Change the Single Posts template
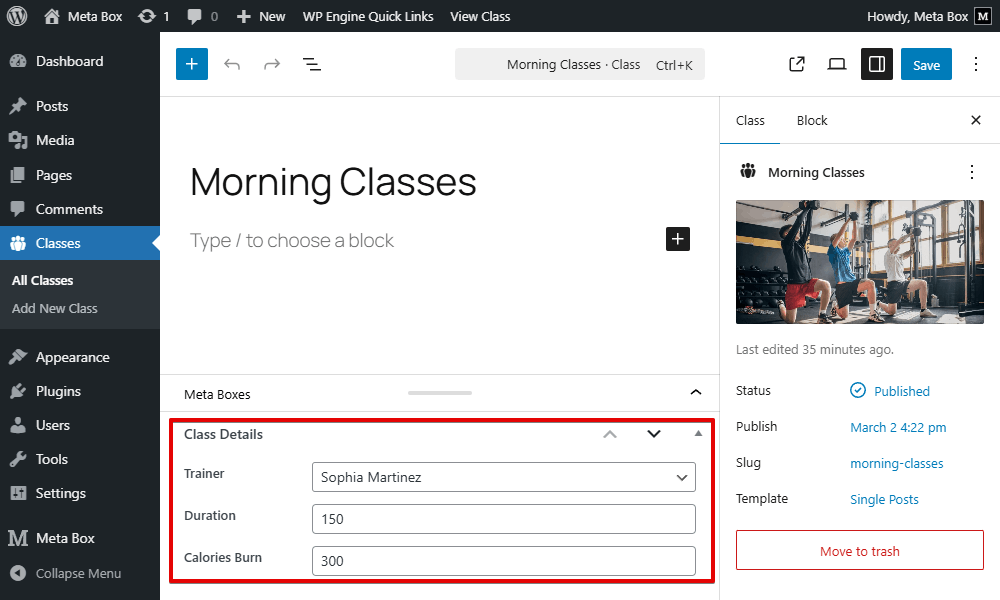 (x=885, y=499)
